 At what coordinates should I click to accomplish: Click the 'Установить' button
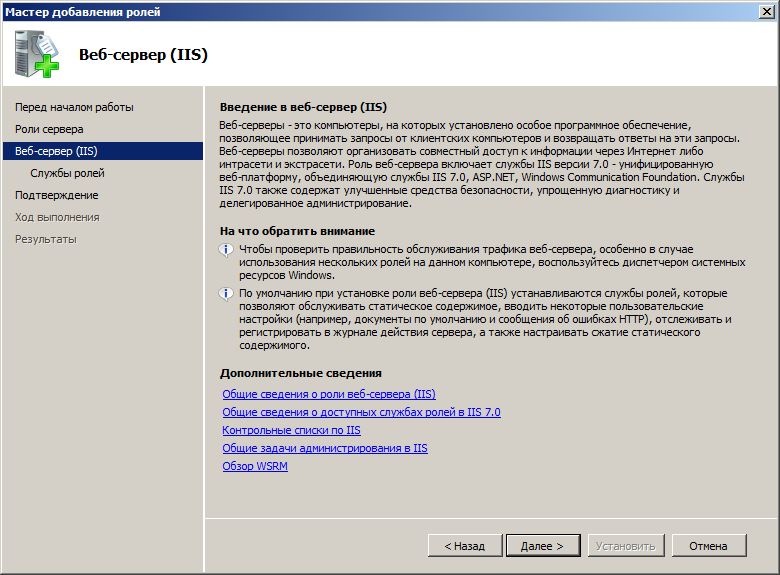(x=626, y=546)
